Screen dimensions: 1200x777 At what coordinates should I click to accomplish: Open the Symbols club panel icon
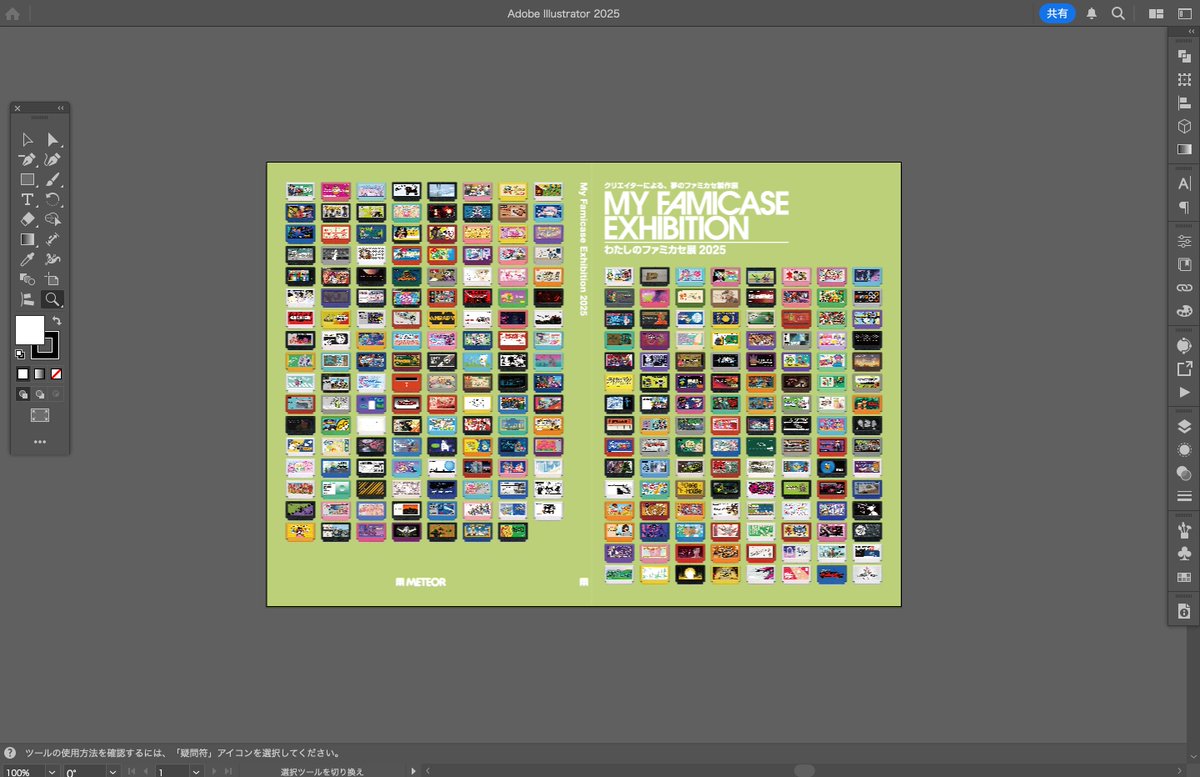pos(1184,553)
